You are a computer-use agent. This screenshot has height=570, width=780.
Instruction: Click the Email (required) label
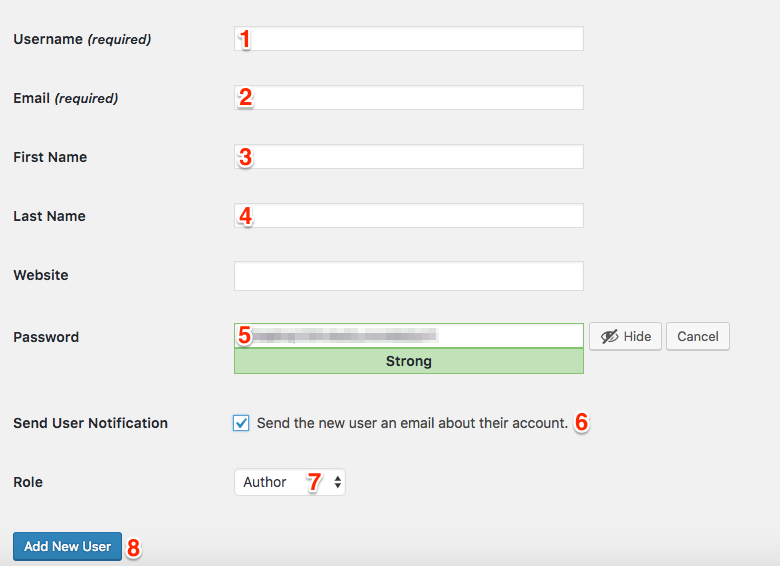pyautogui.click(x=66, y=98)
